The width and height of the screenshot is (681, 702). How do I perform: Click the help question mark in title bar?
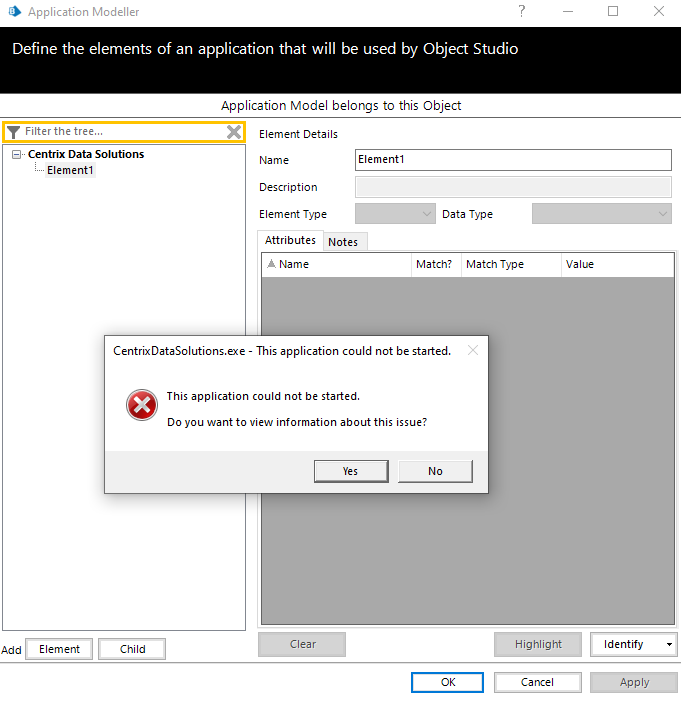coord(522,11)
